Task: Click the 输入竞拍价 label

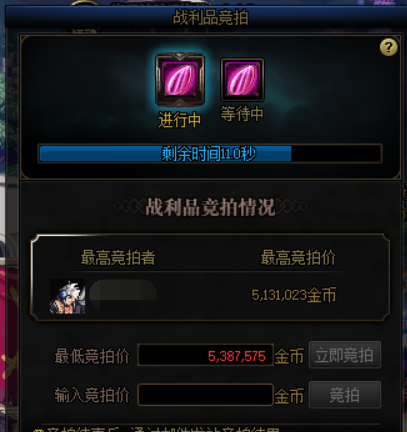Action: [x=92, y=395]
